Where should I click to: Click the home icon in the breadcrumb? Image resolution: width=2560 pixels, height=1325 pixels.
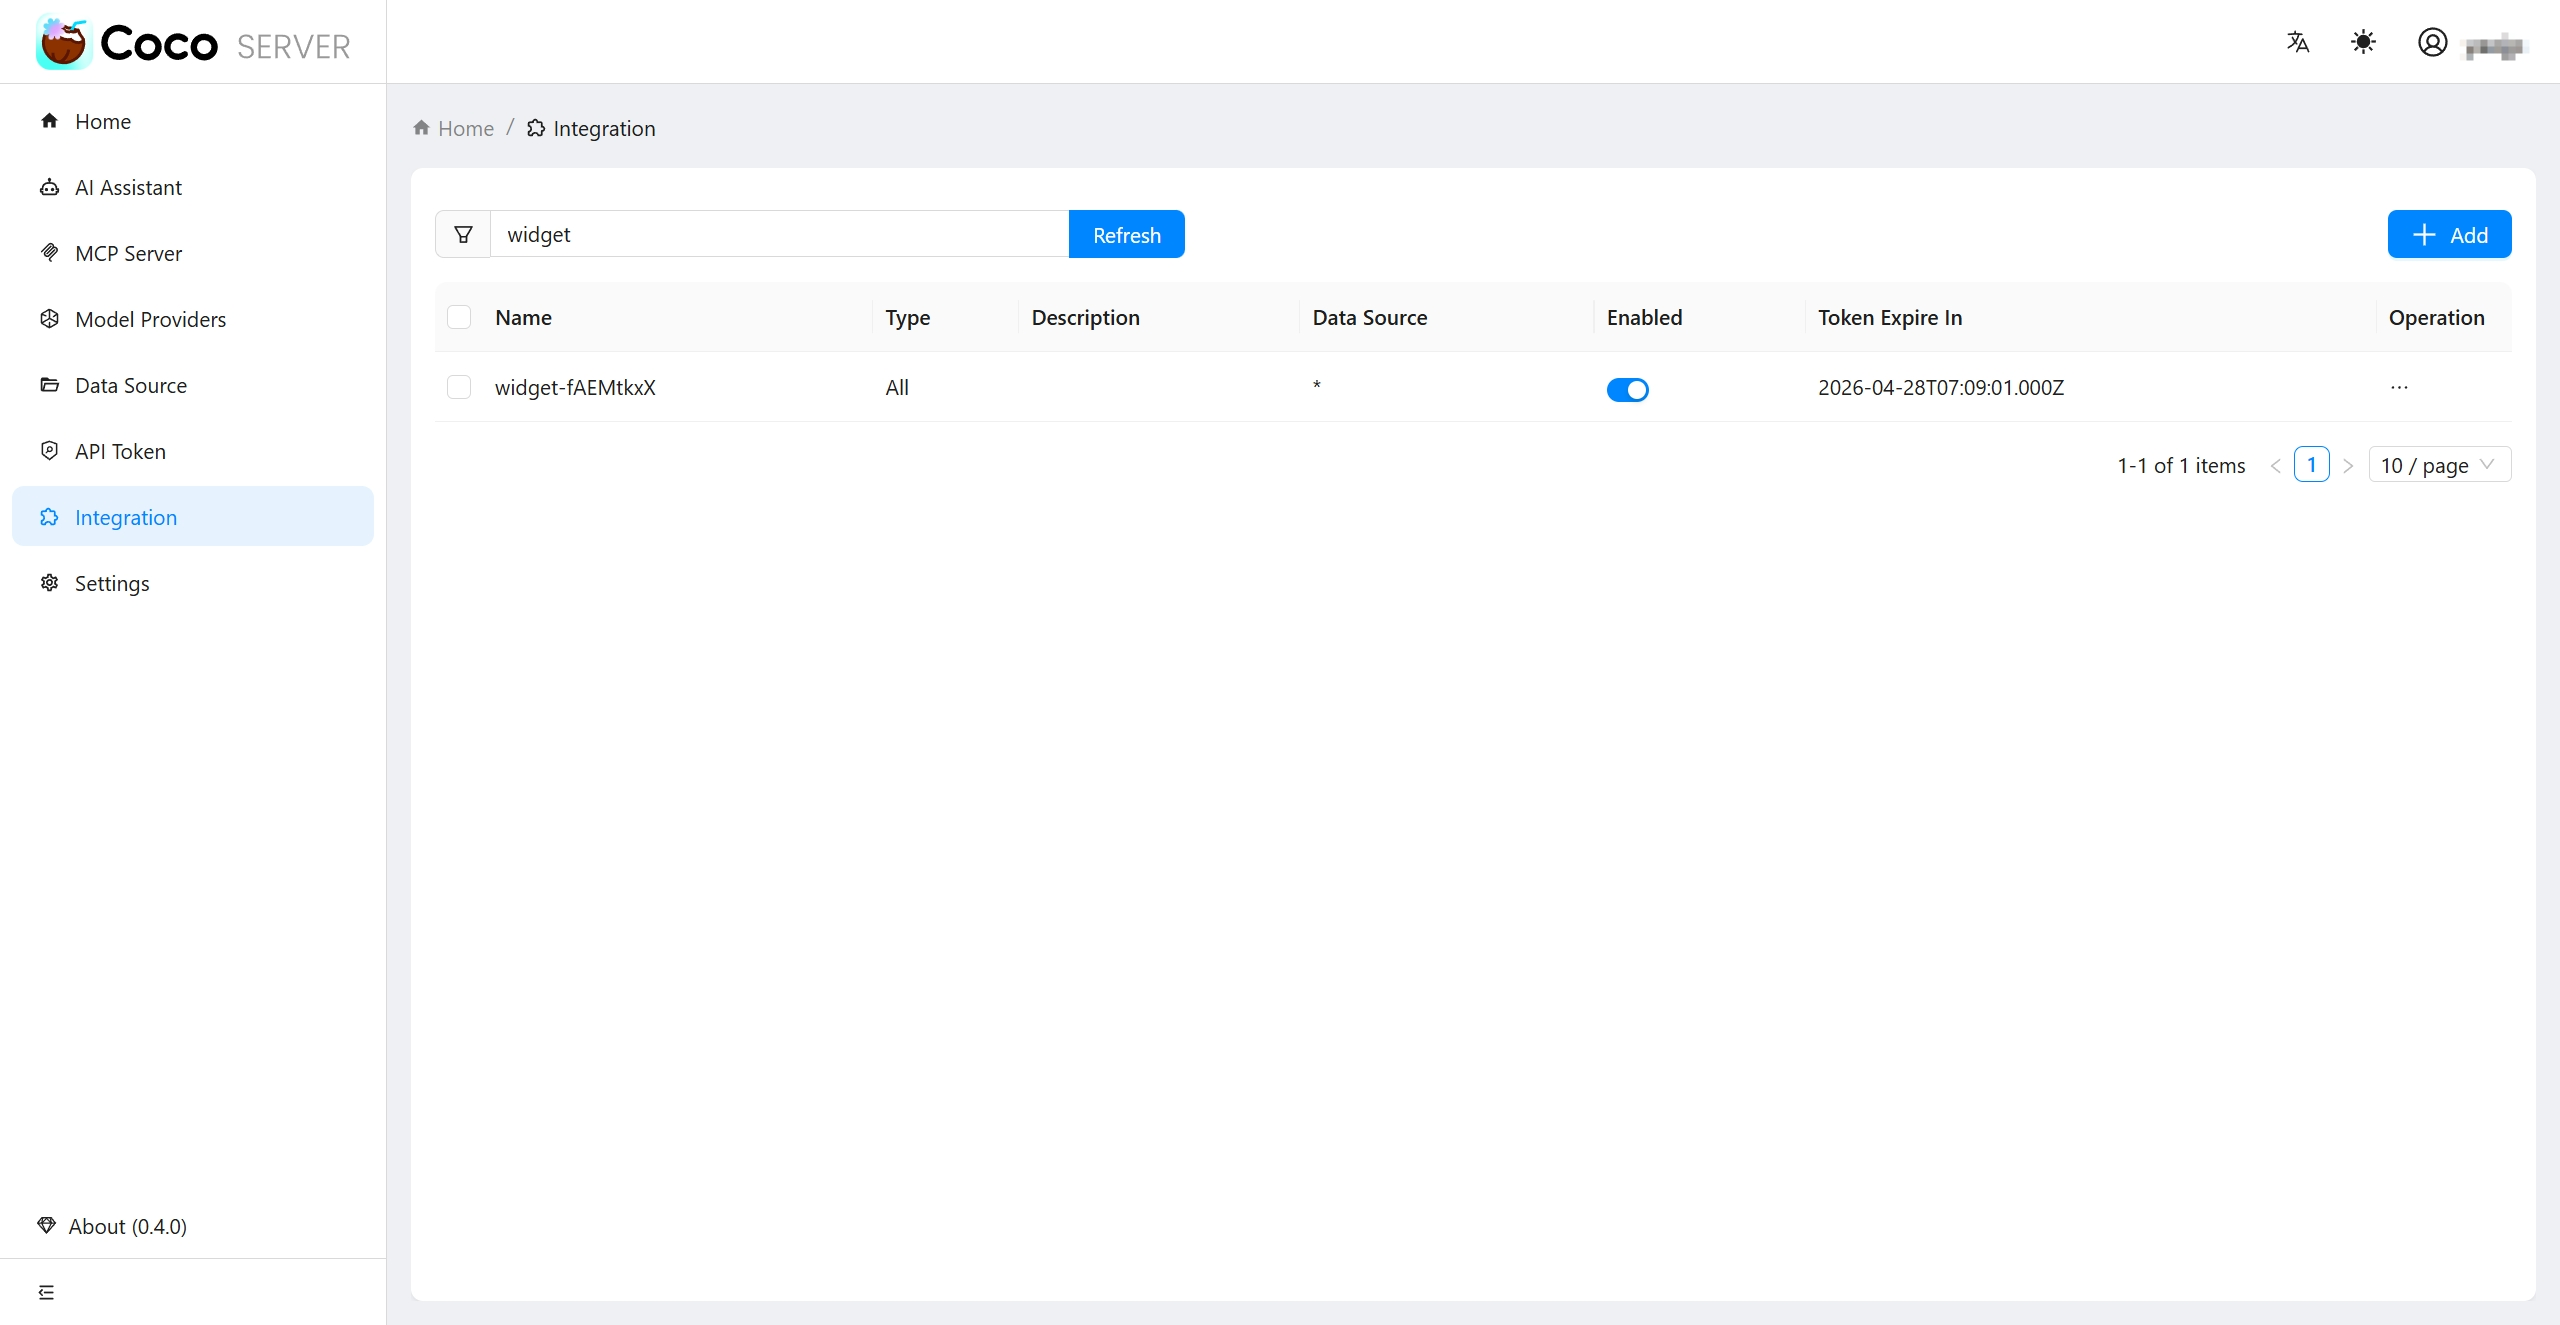(x=421, y=128)
